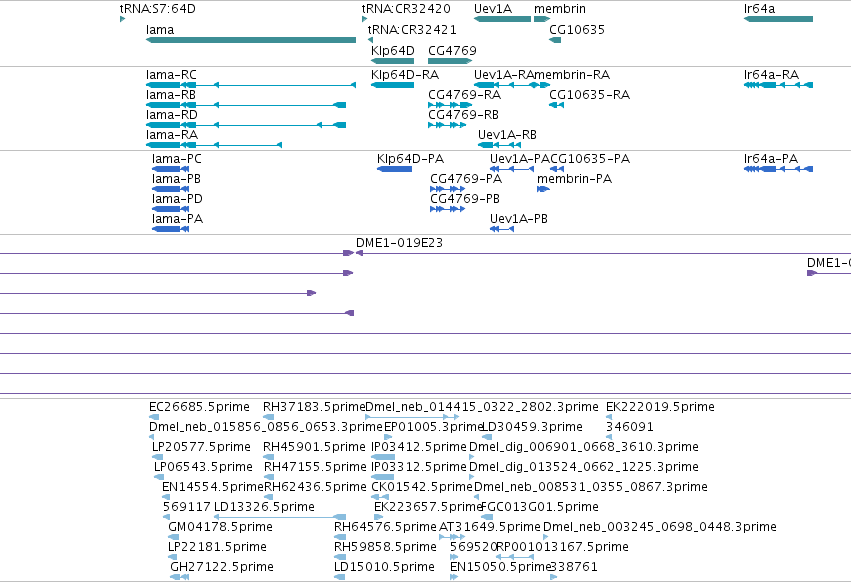Click the lama-PA protein label
851x582 pixels.
click(177, 219)
